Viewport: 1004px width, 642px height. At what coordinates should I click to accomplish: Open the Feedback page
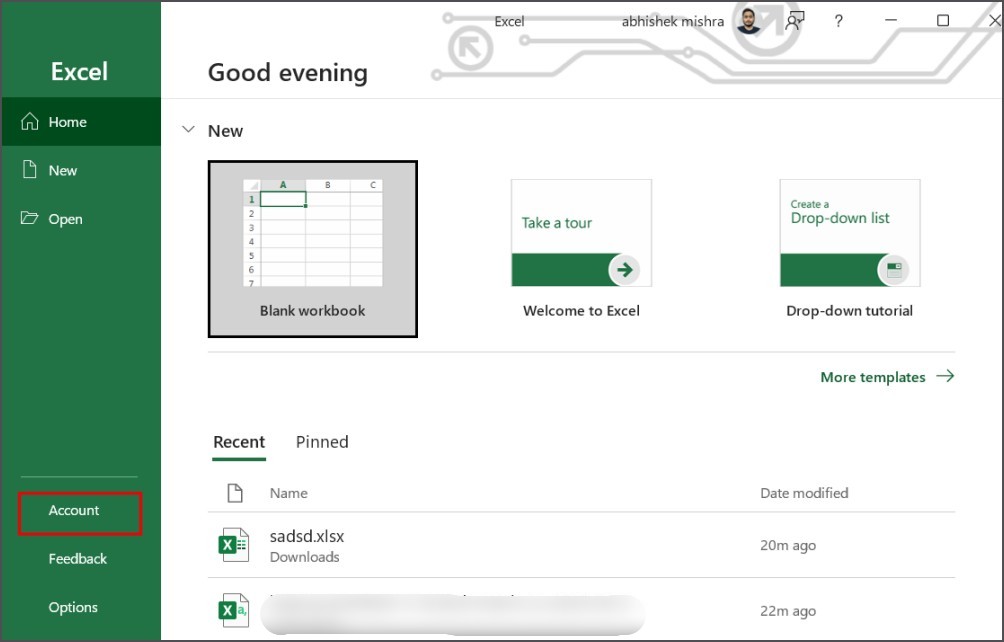[77, 559]
